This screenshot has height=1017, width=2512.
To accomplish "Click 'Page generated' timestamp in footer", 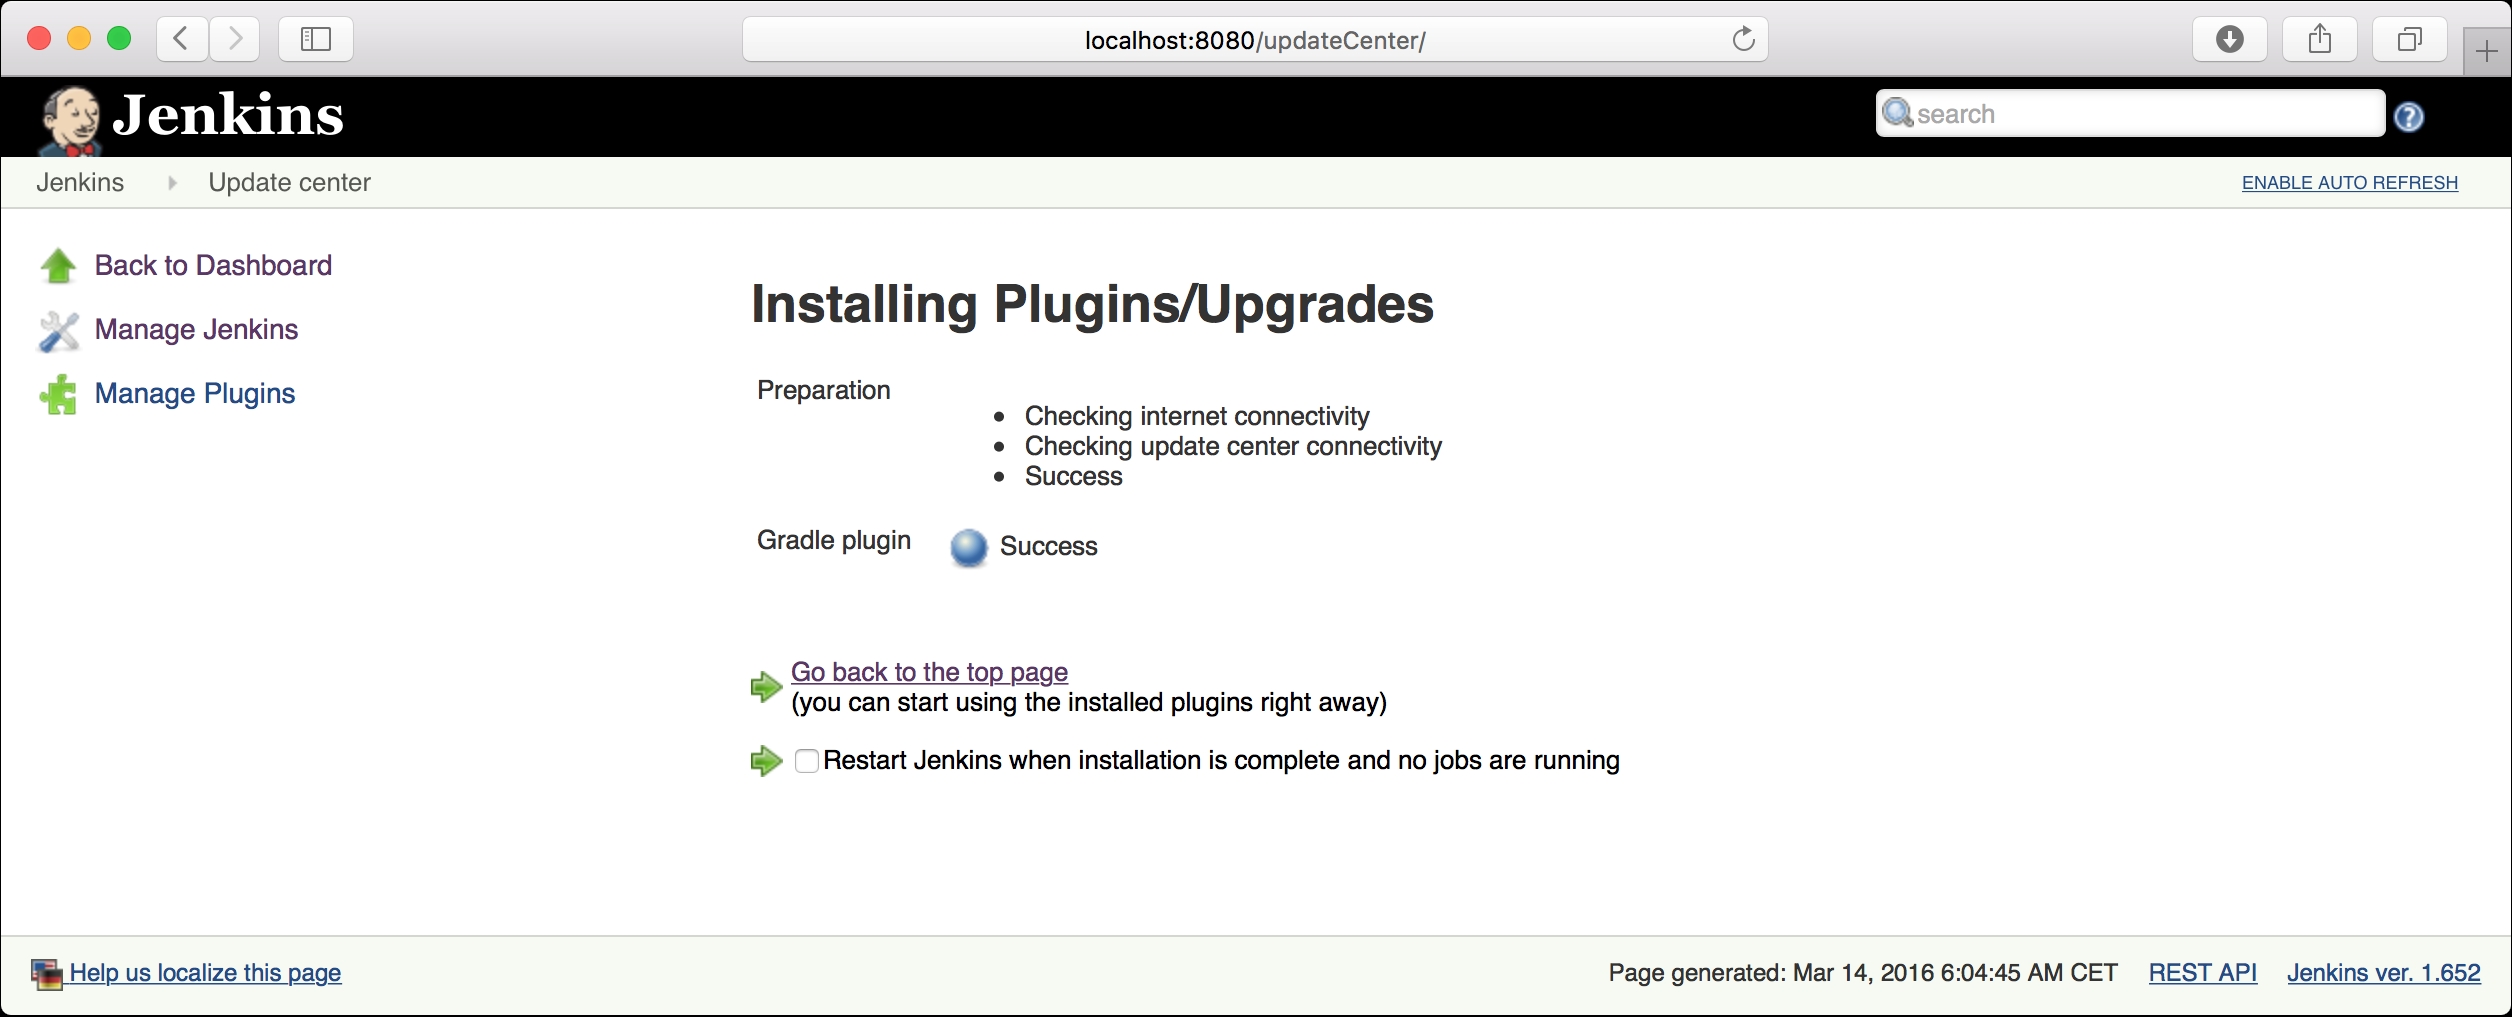I will tap(1863, 973).
